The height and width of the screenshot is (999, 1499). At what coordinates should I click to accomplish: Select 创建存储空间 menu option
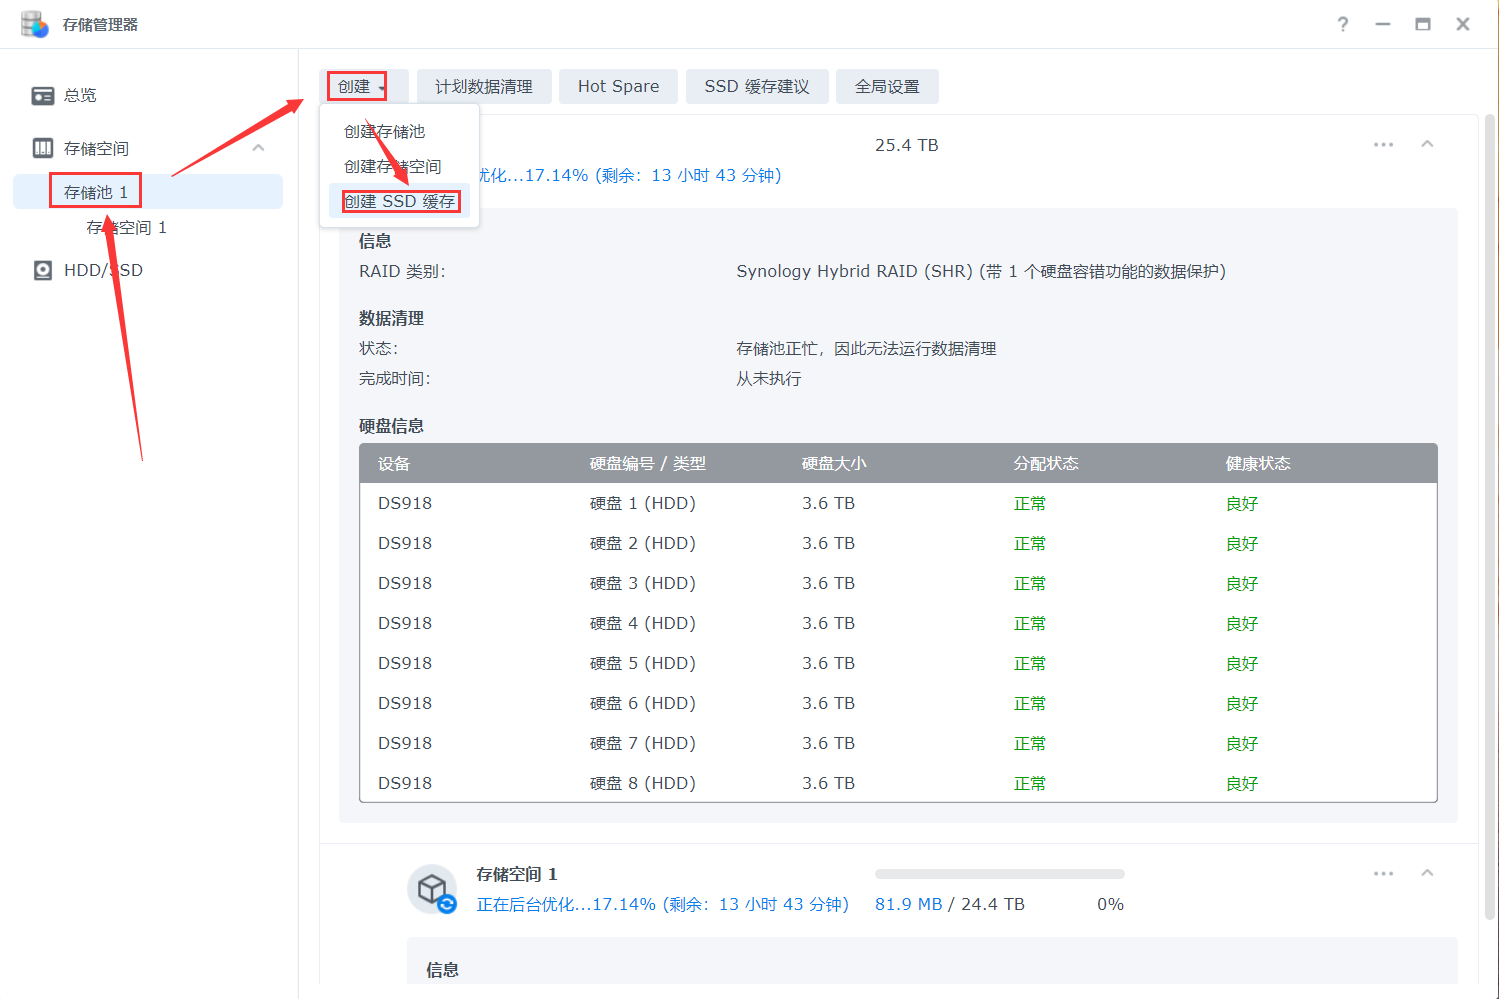pos(393,167)
